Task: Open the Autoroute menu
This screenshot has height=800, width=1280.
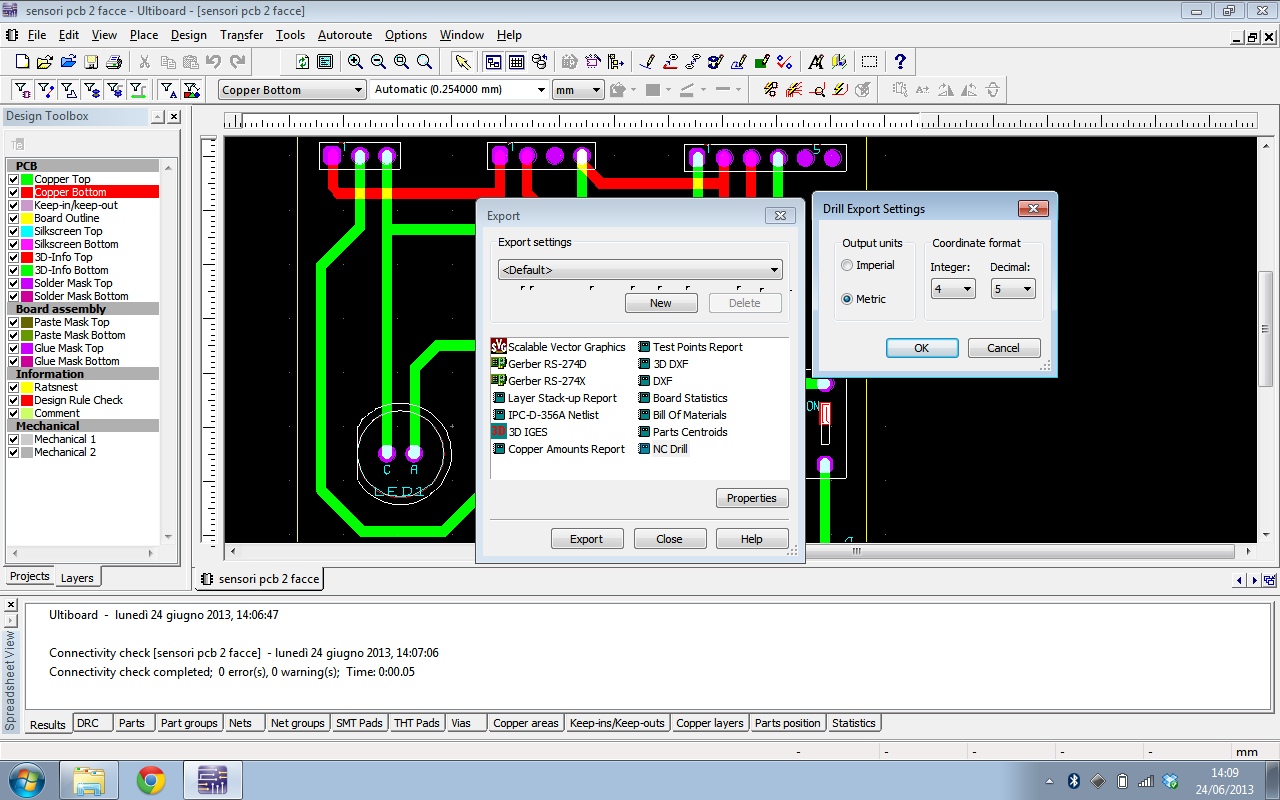Action: pos(344,35)
